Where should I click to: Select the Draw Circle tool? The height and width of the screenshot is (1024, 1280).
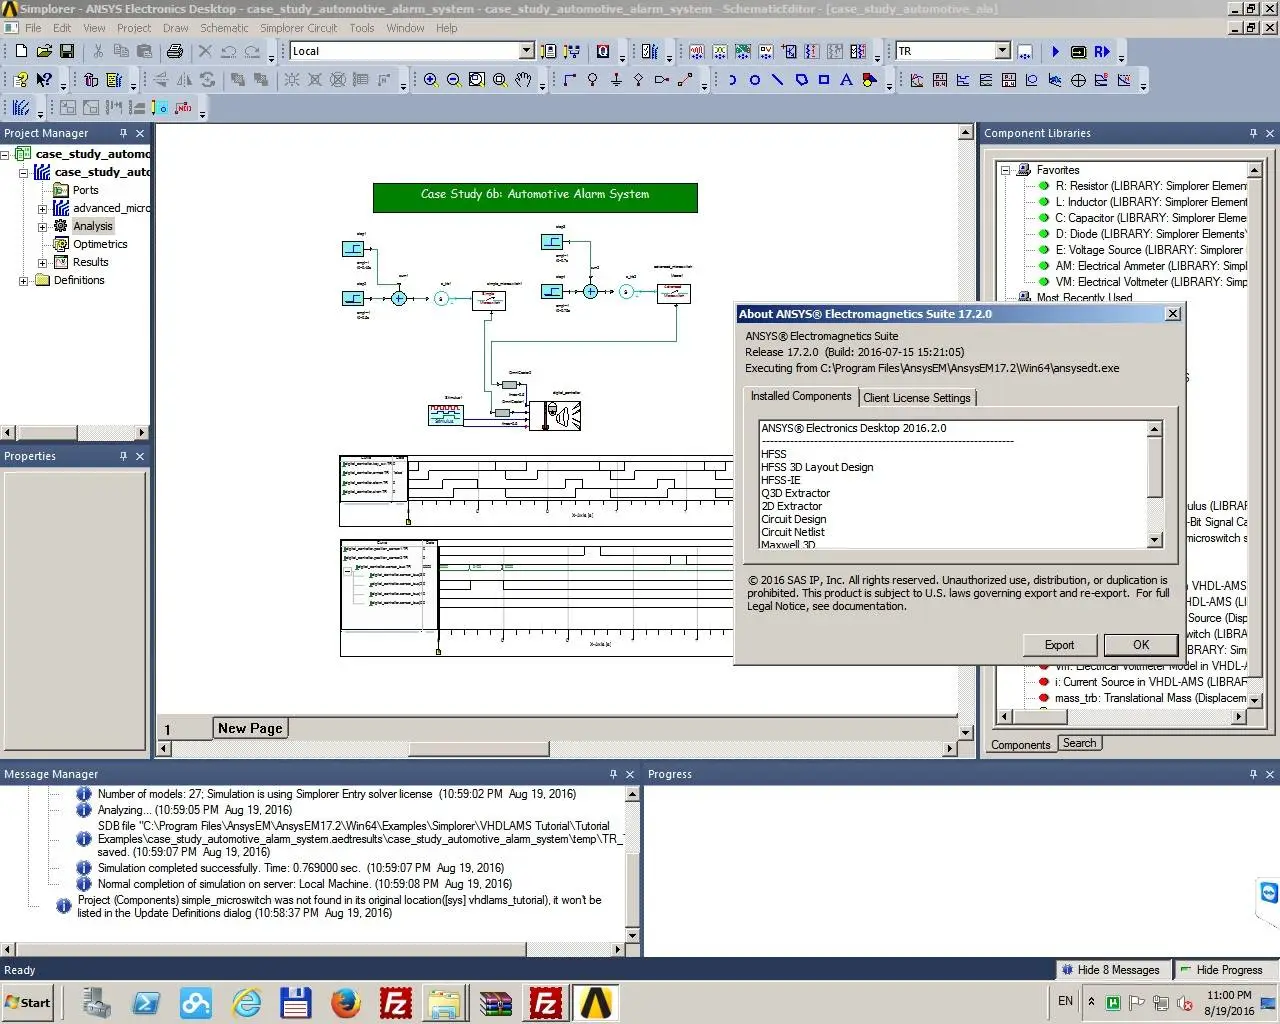[755, 80]
